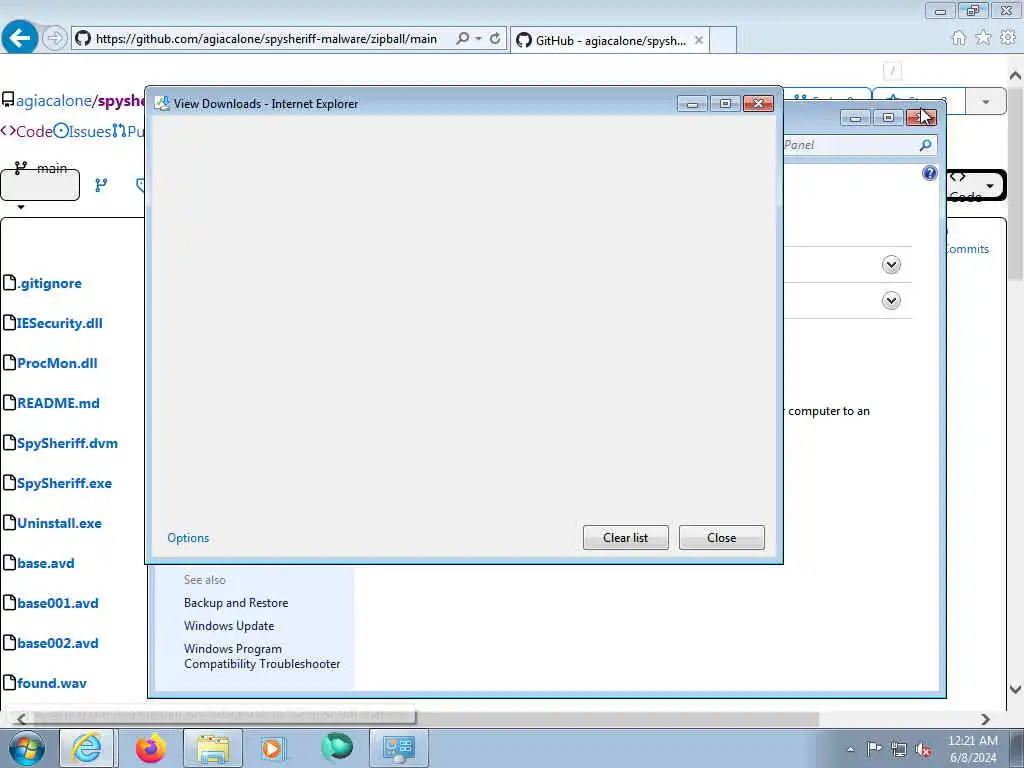Open the IESecurity.dll file

pyautogui.click(x=59, y=323)
